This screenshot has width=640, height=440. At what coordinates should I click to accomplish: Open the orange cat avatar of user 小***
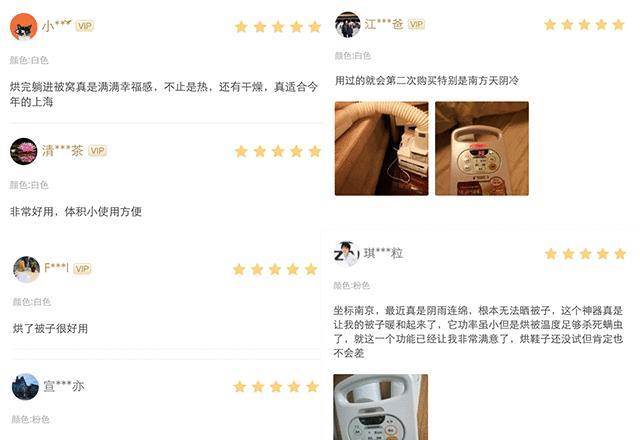[23, 27]
